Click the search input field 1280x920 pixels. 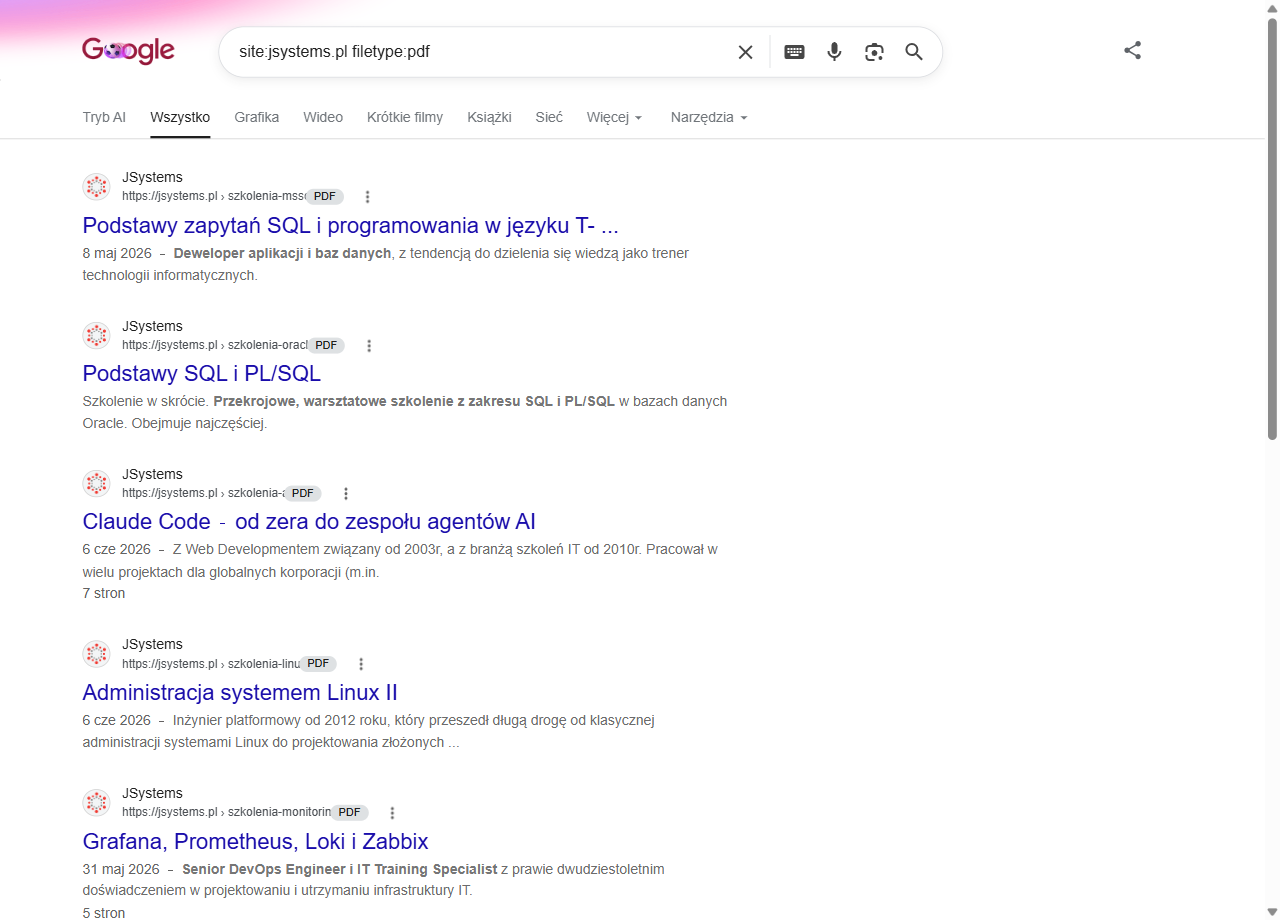coord(480,52)
